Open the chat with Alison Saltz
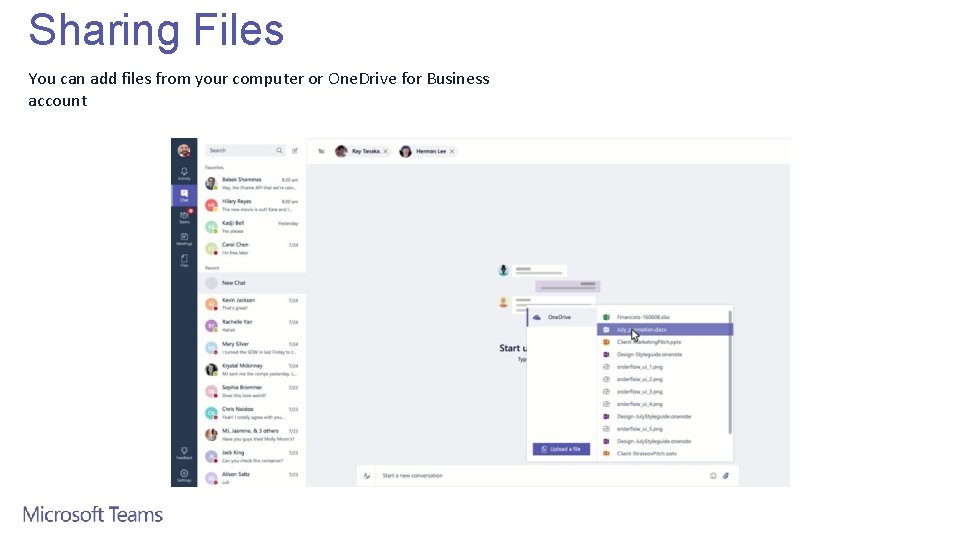Viewport: 960px width, 540px height. click(x=252, y=478)
